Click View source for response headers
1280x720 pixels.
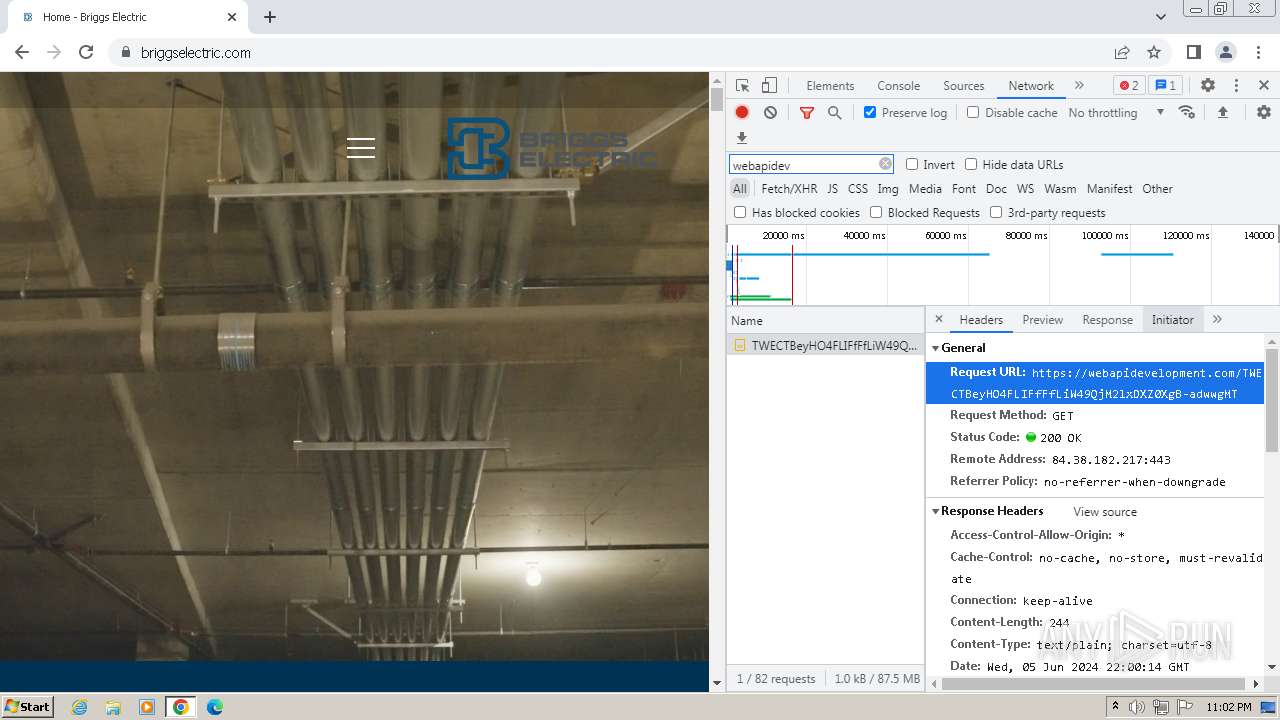coord(1105,512)
